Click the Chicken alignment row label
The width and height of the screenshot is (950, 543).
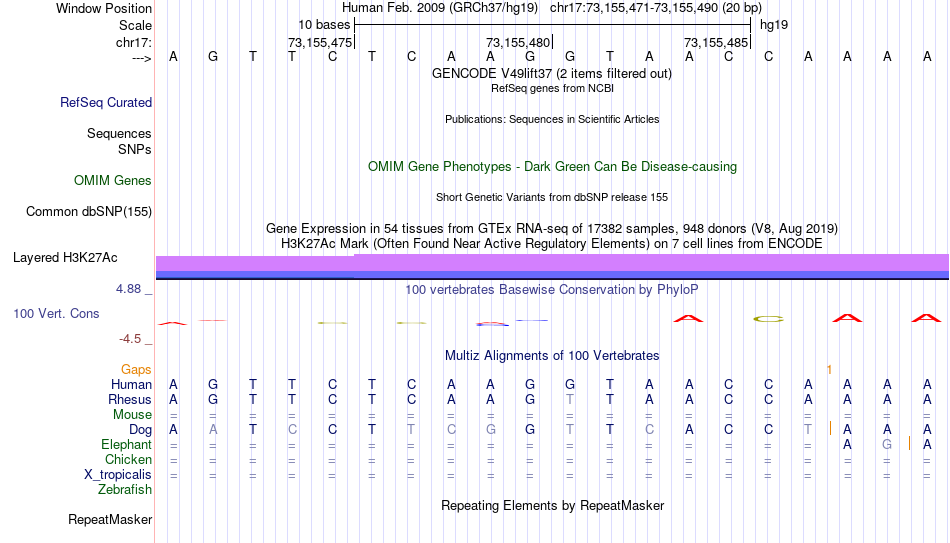(x=128, y=459)
